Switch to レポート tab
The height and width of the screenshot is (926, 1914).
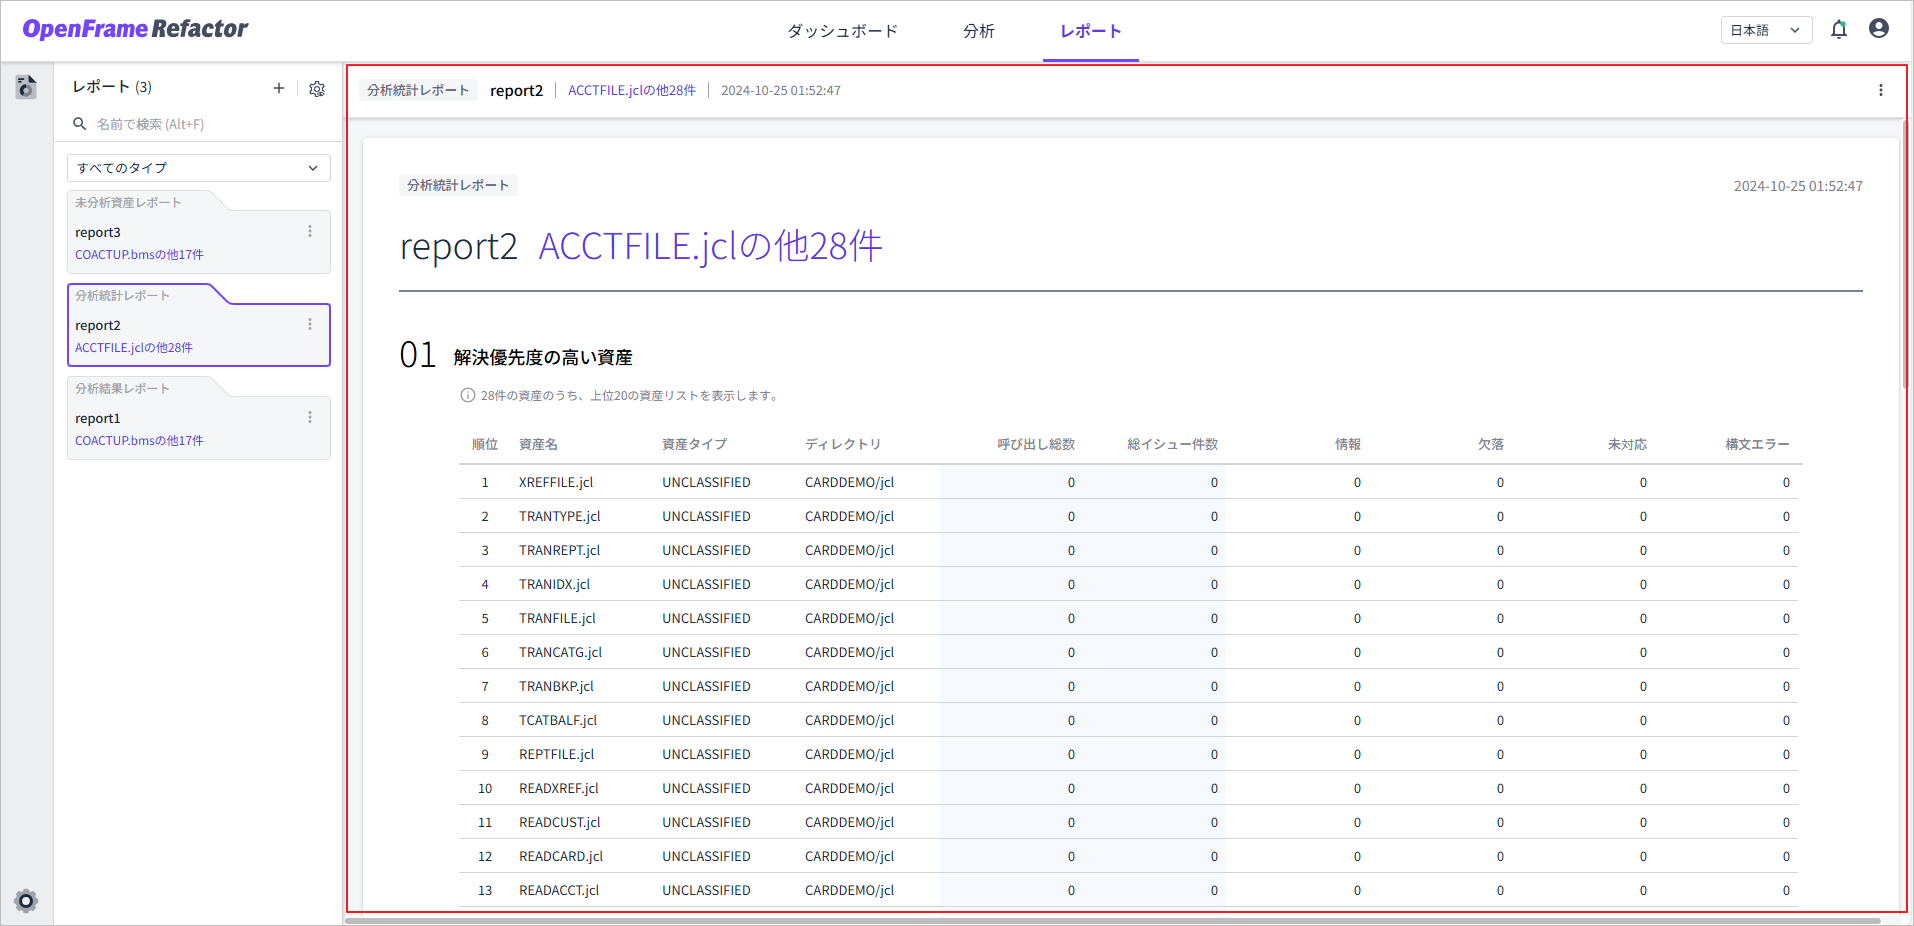1090,31
